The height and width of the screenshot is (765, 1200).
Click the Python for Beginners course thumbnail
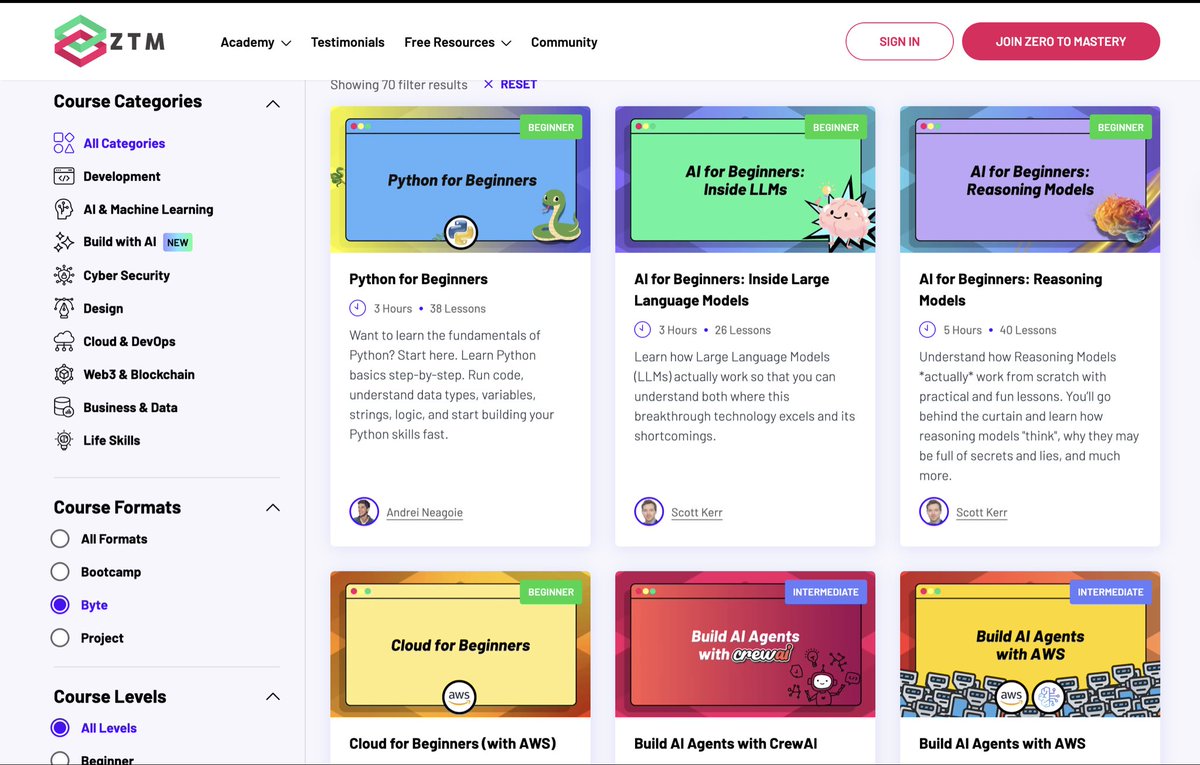tap(460, 180)
